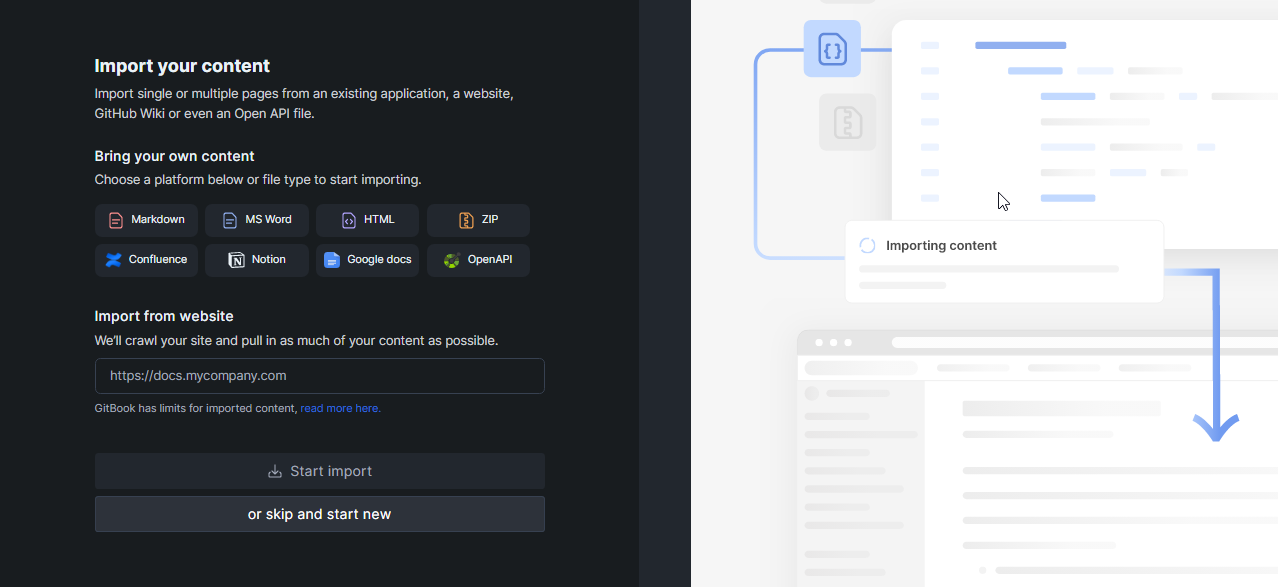
Task: Click the "Import from website" heading
Action: [x=164, y=316]
